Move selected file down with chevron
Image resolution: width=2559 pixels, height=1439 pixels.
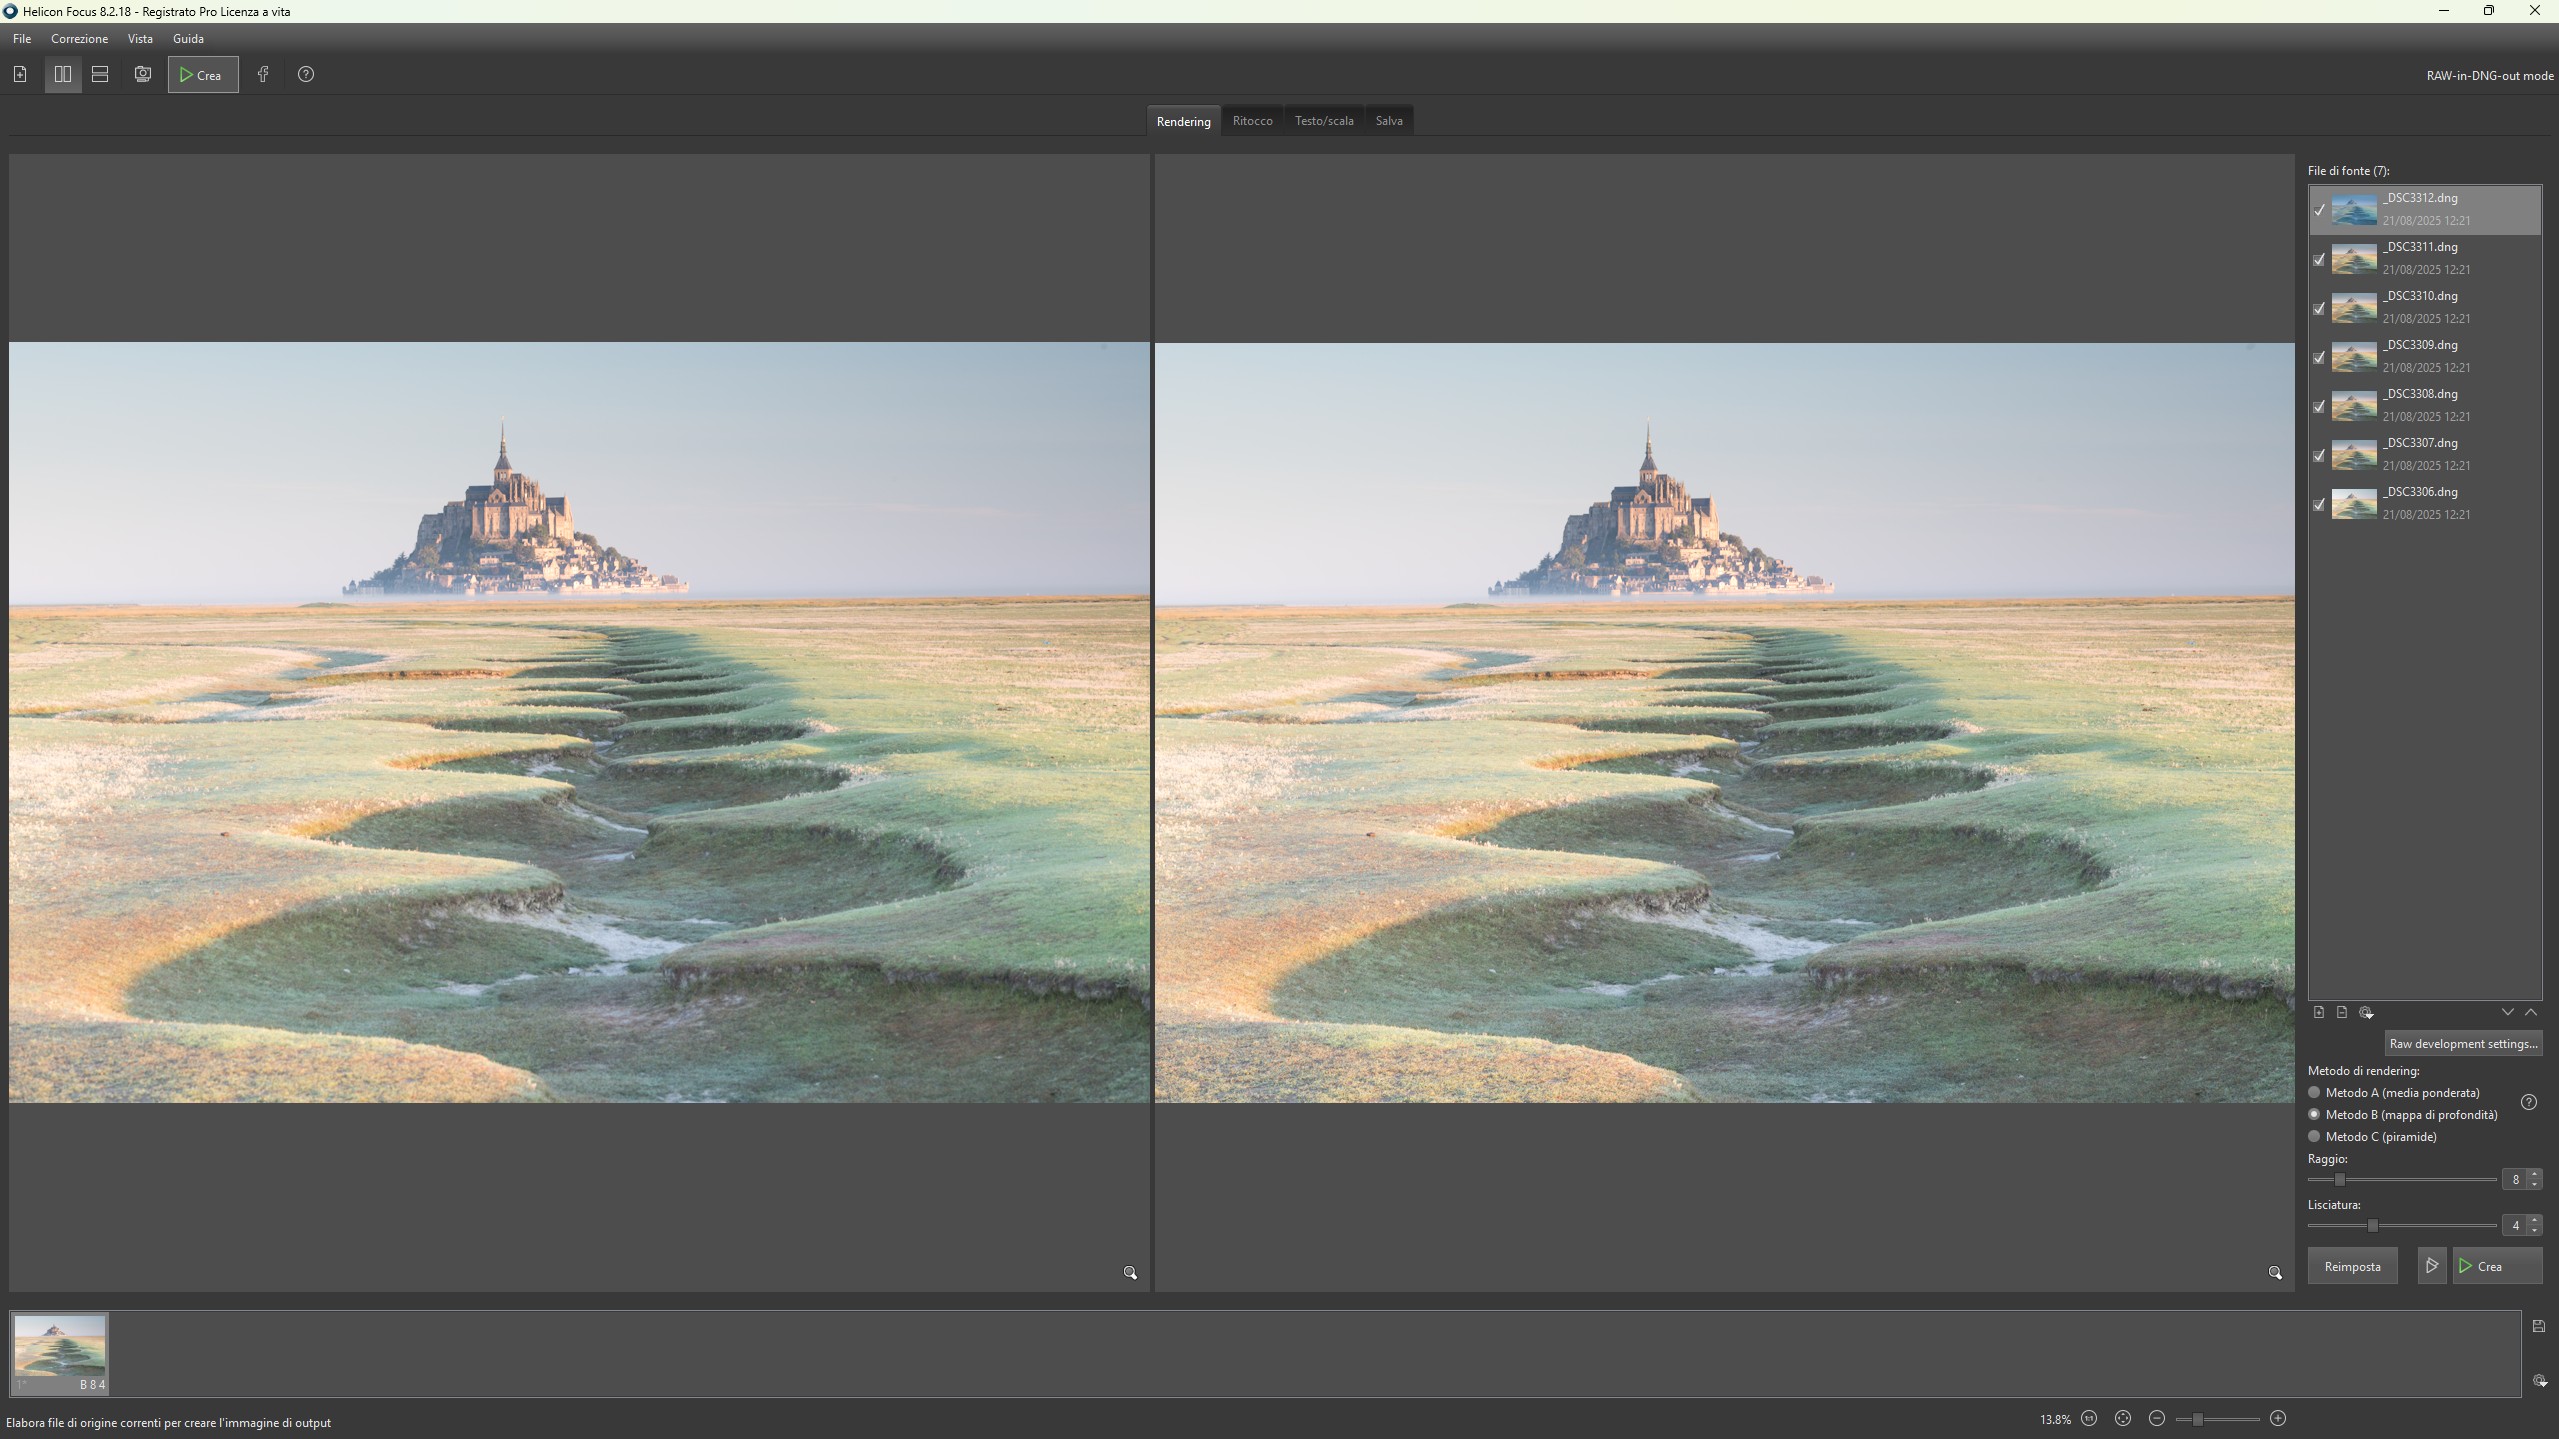2508,1013
